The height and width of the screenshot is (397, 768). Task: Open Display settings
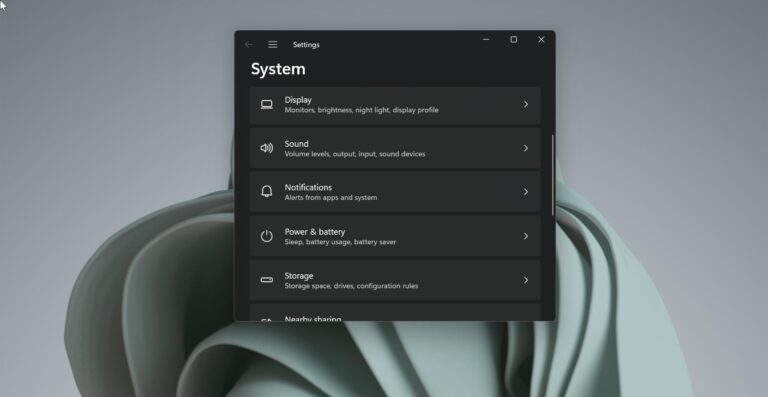395,105
